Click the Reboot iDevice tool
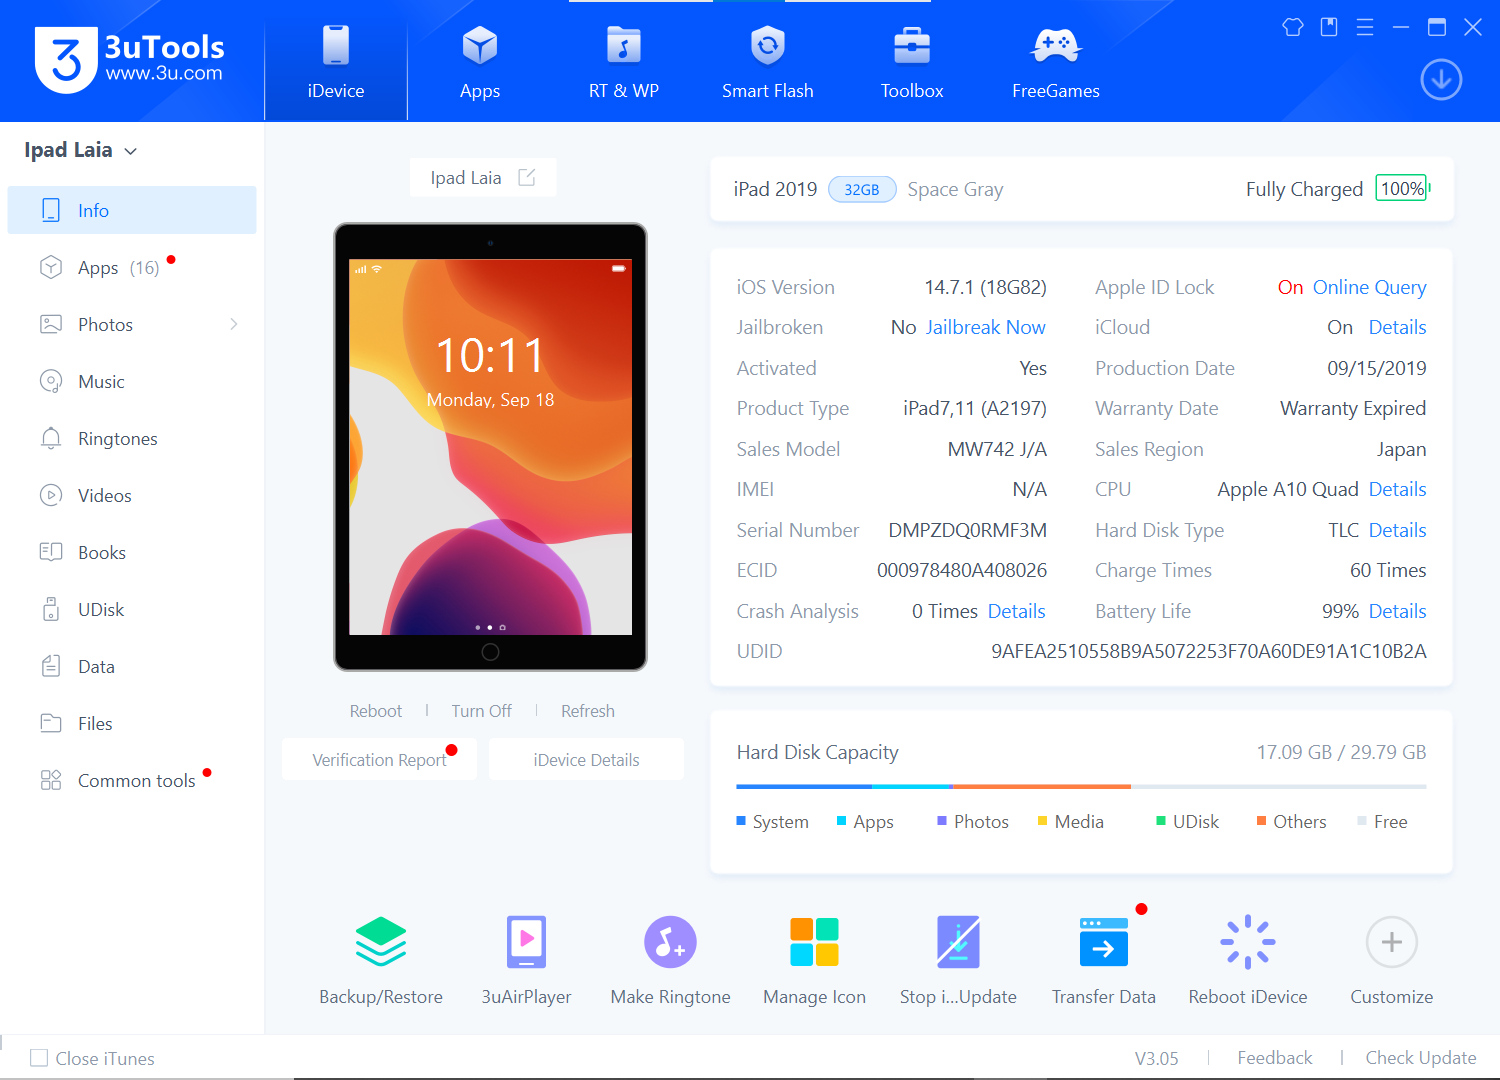The width and height of the screenshot is (1500, 1080). [1248, 960]
